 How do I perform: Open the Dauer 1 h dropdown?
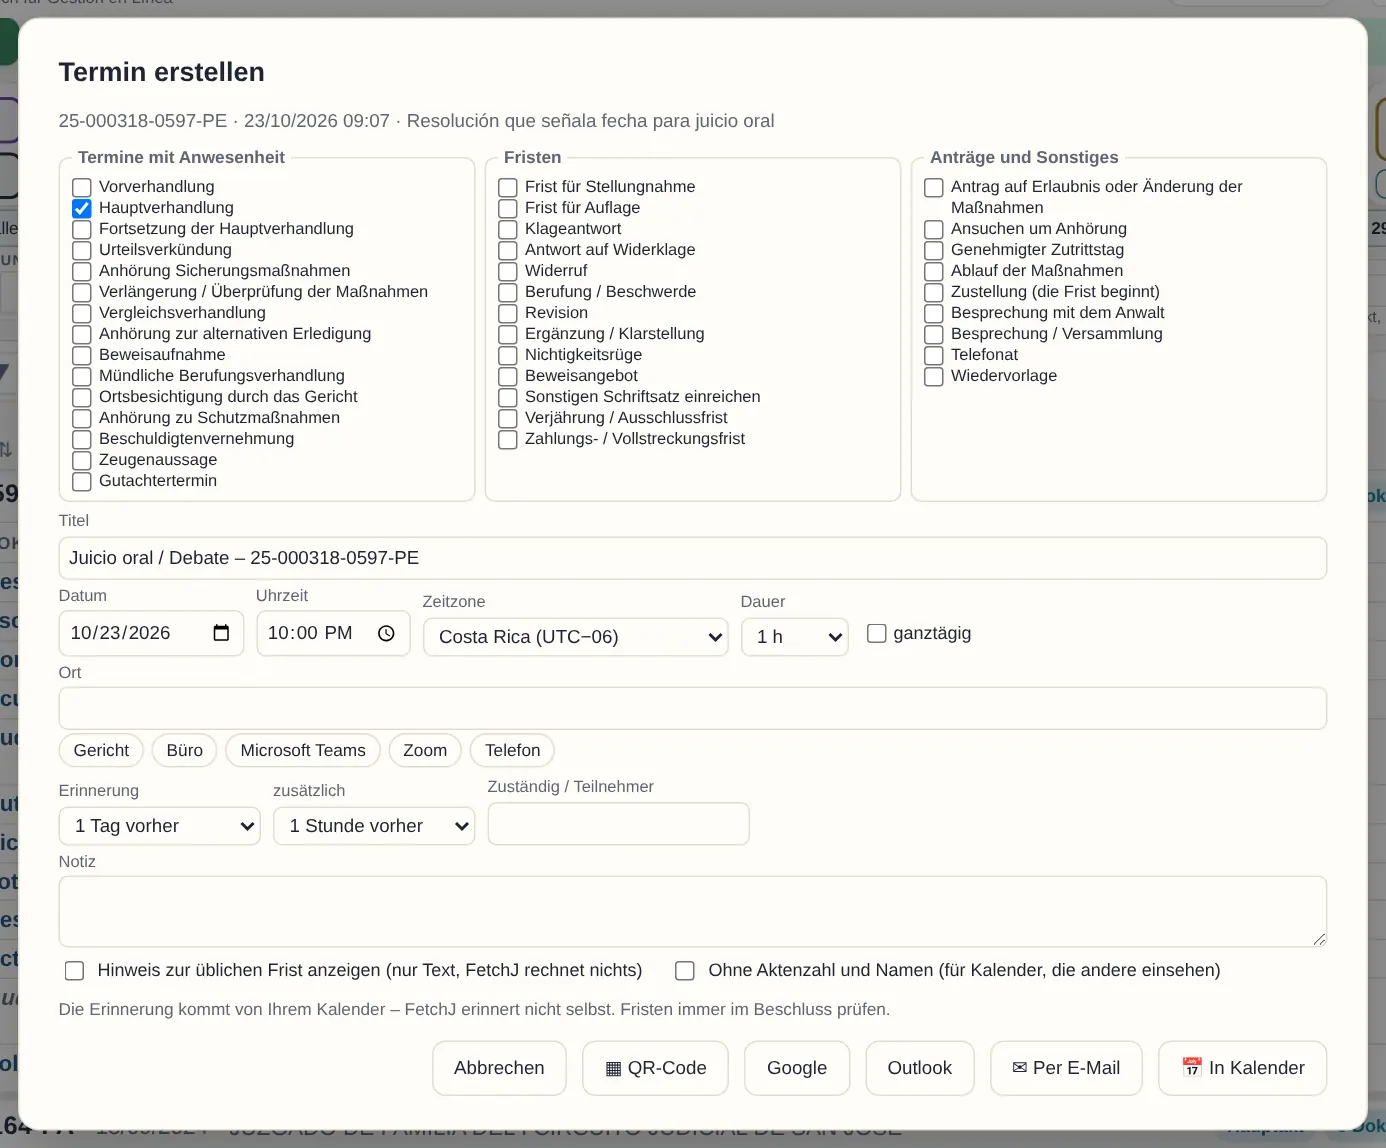click(x=795, y=637)
